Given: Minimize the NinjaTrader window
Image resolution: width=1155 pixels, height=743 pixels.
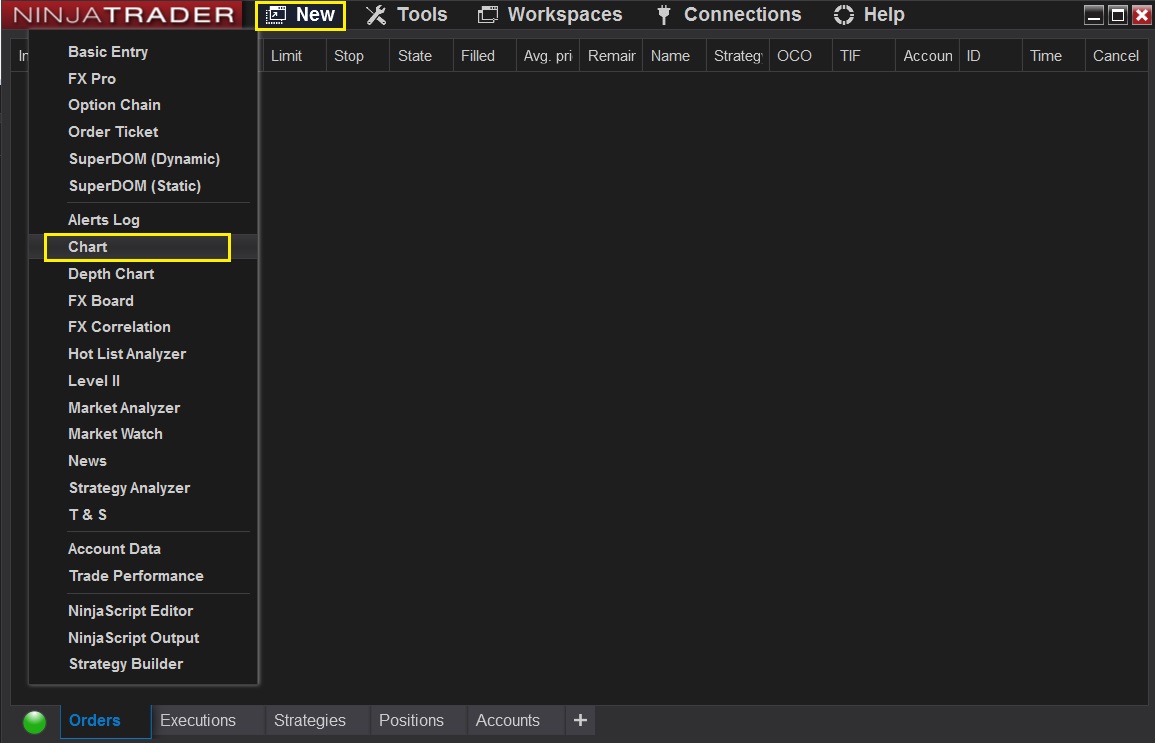Looking at the screenshot, I should click(1095, 15).
